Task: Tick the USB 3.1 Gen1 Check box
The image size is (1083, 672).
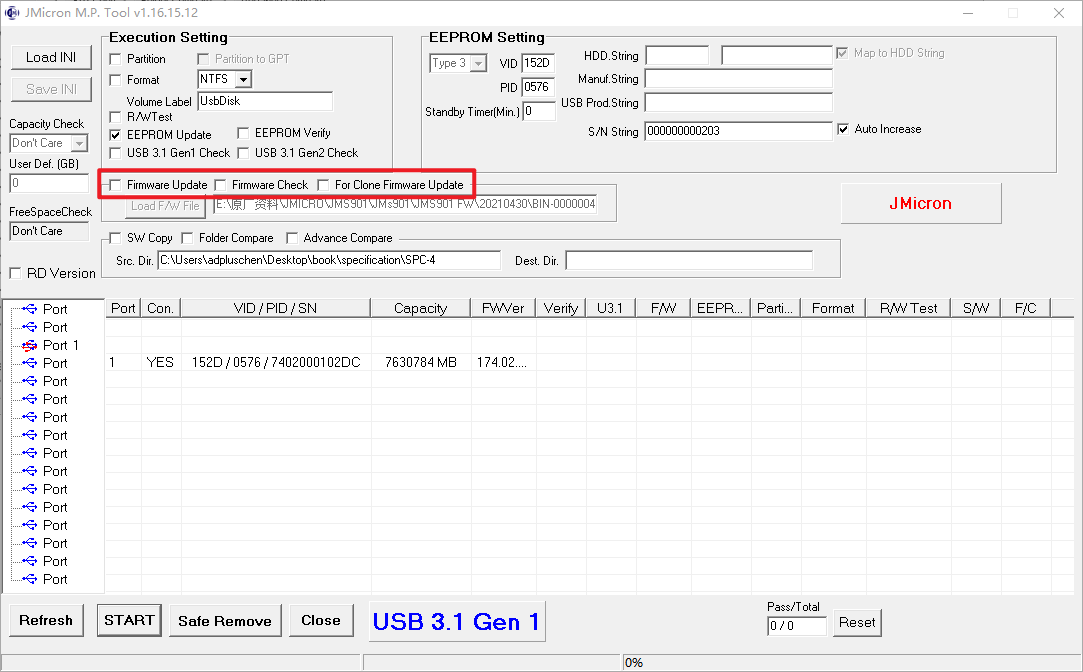Action: tap(115, 153)
